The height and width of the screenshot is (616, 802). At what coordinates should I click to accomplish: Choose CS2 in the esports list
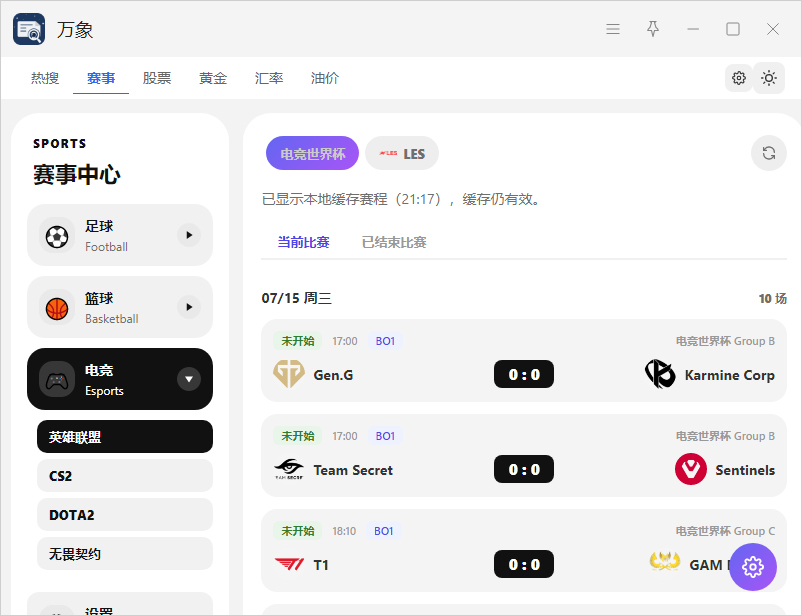[x=125, y=476]
